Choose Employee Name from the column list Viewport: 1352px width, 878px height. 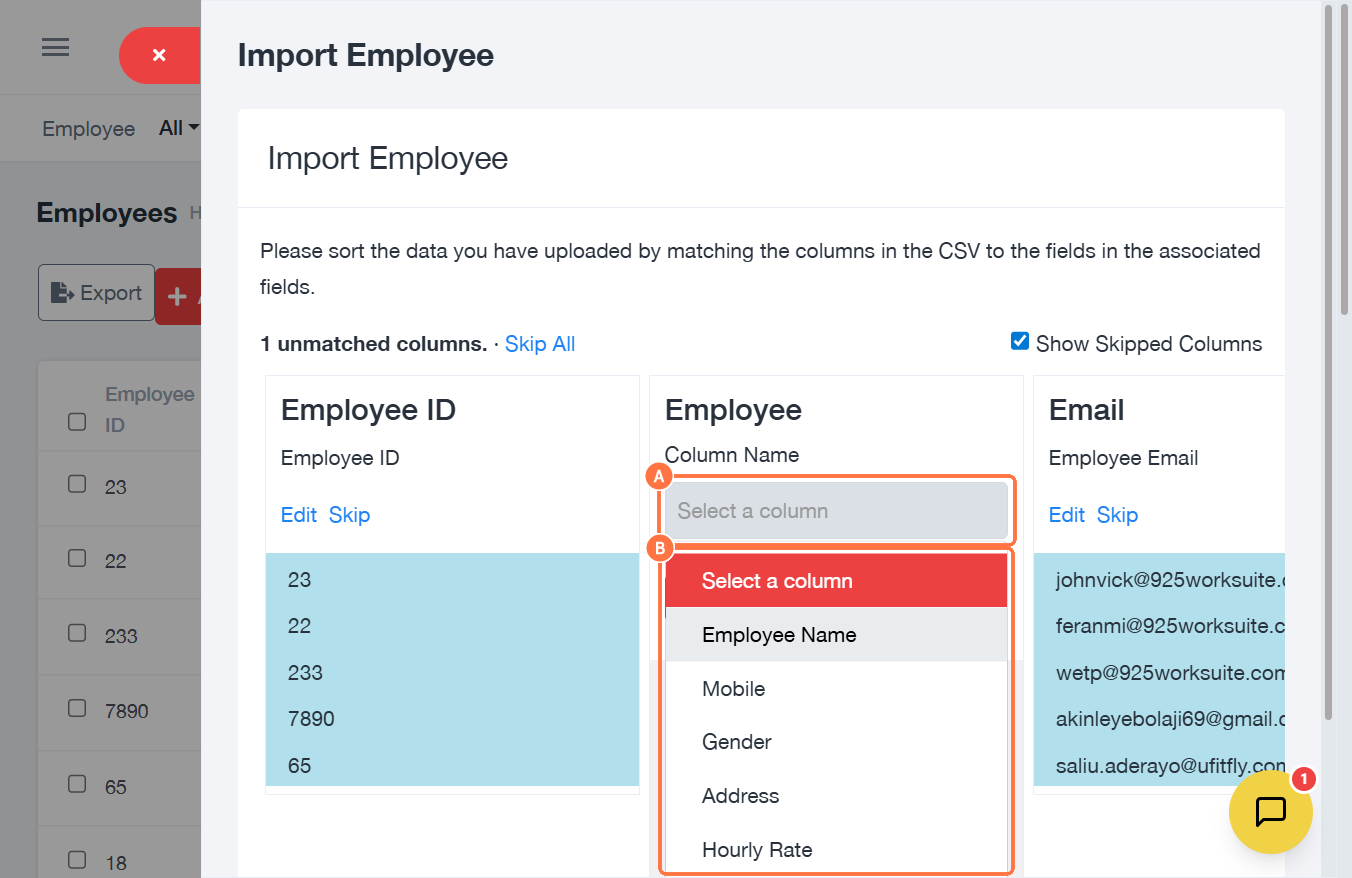[779, 635]
